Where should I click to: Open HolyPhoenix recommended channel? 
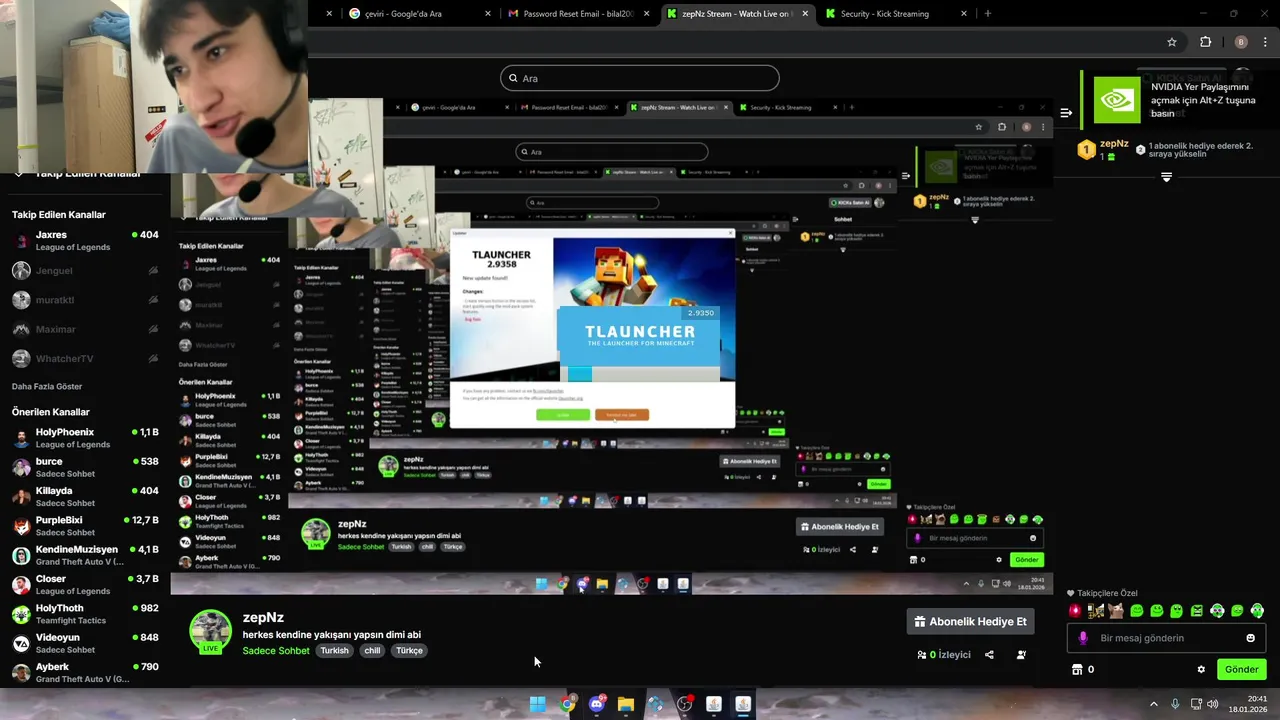pos(85,438)
